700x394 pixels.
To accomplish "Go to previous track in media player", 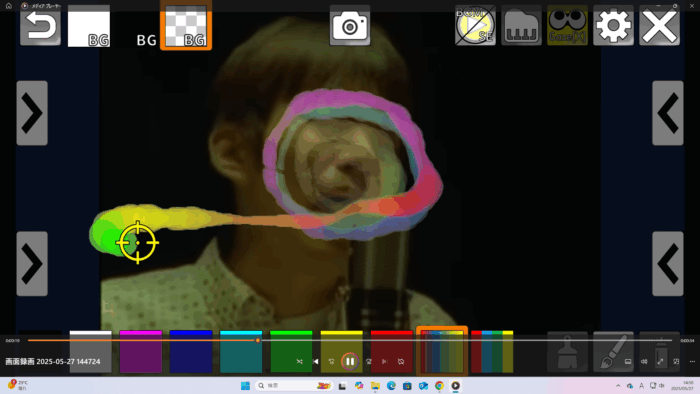I will pos(316,361).
